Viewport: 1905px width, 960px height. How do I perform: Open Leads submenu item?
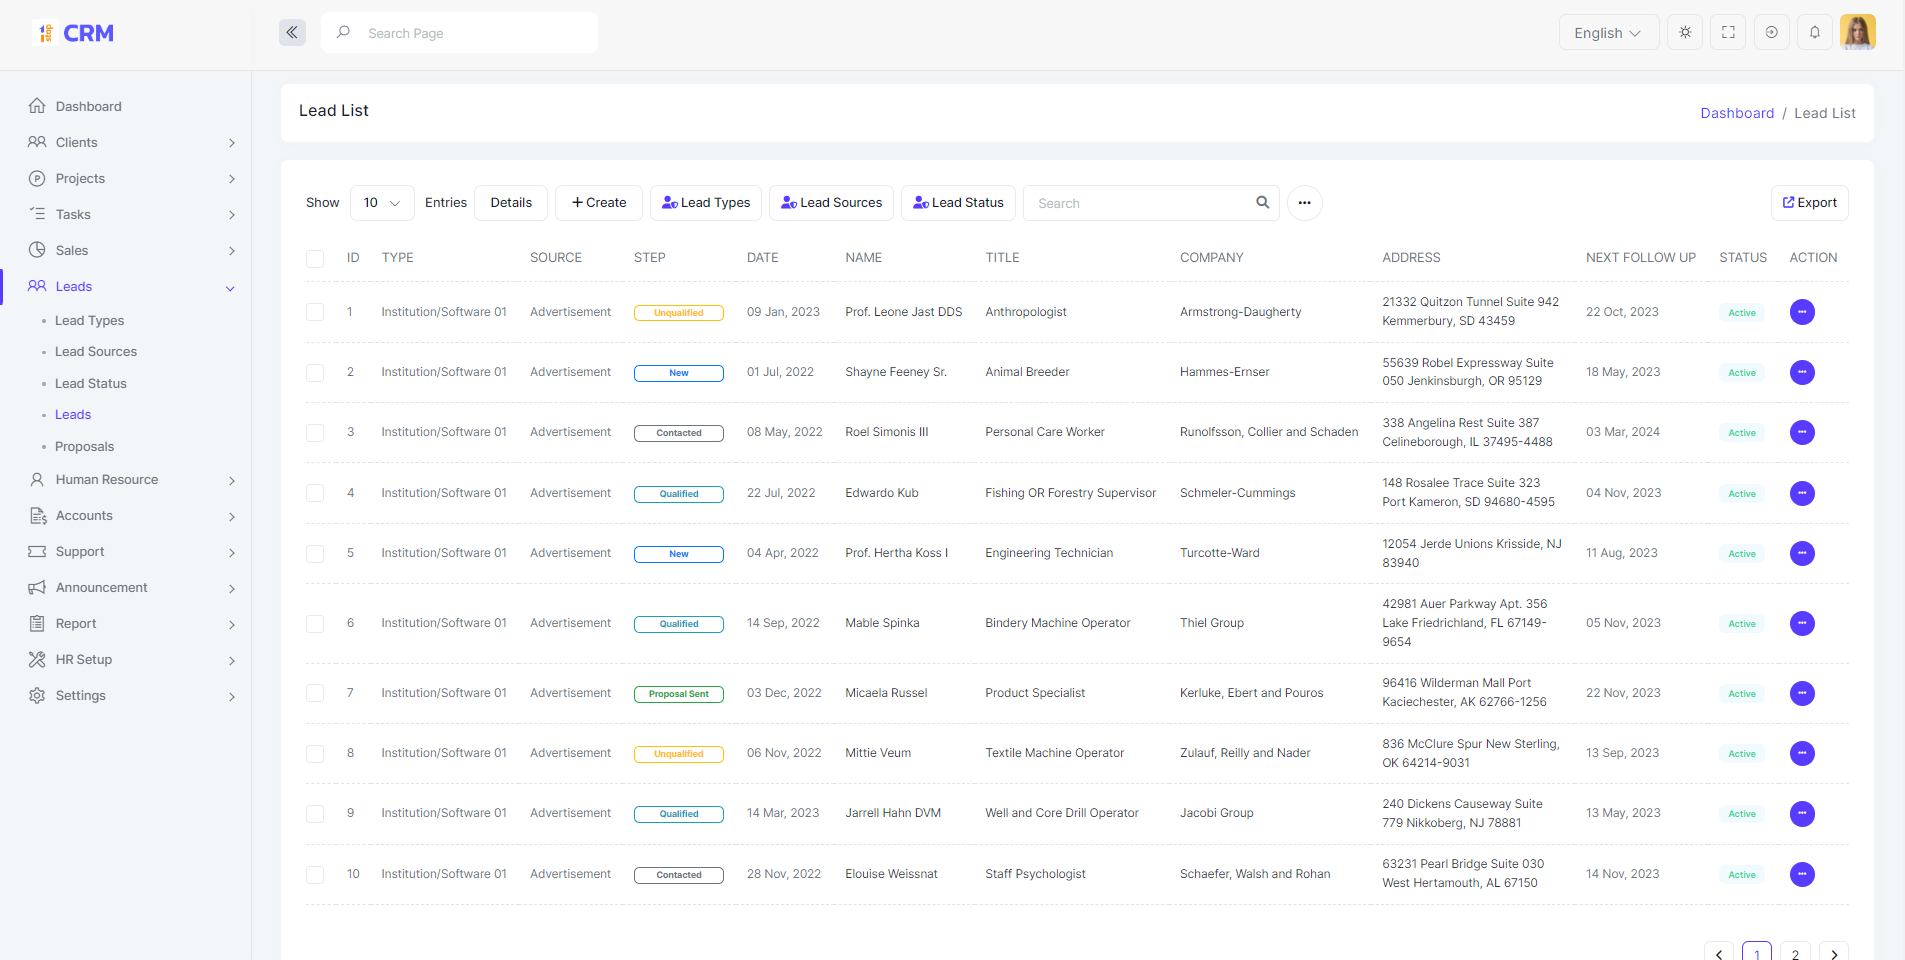click(73, 414)
